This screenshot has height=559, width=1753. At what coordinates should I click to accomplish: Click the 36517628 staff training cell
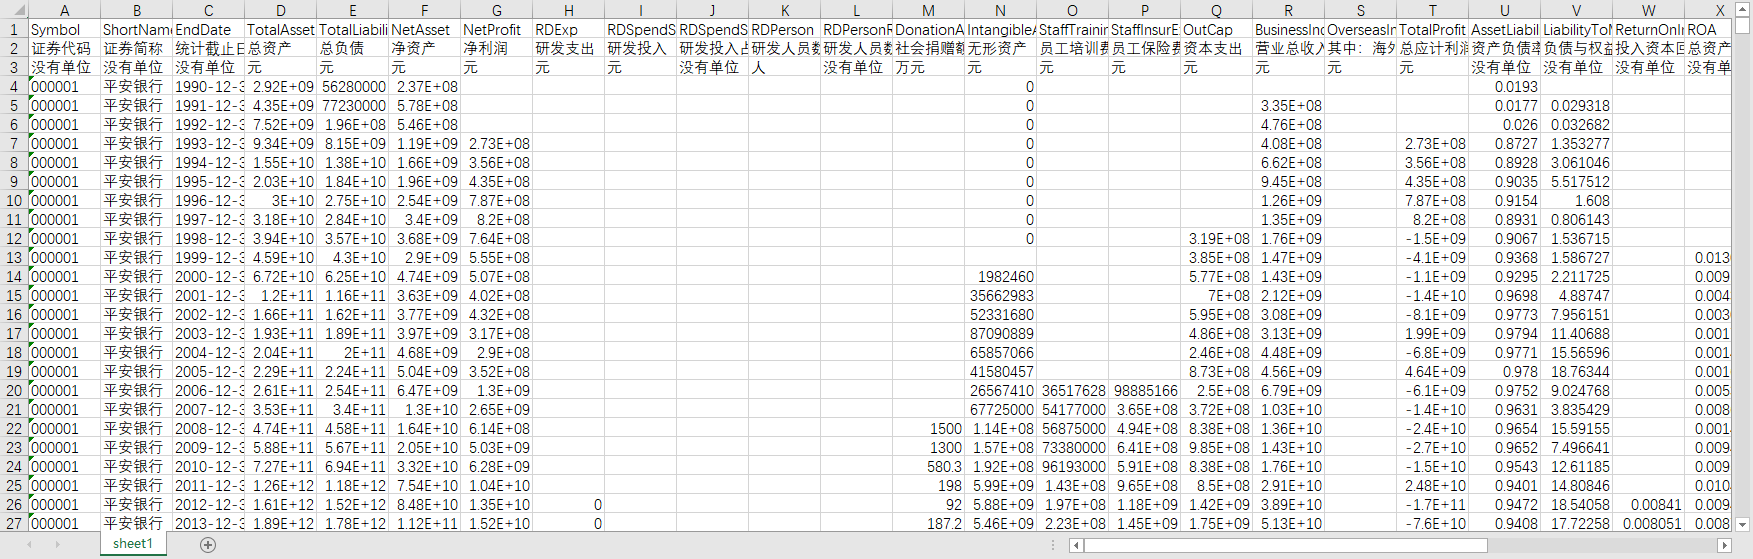[1073, 391]
